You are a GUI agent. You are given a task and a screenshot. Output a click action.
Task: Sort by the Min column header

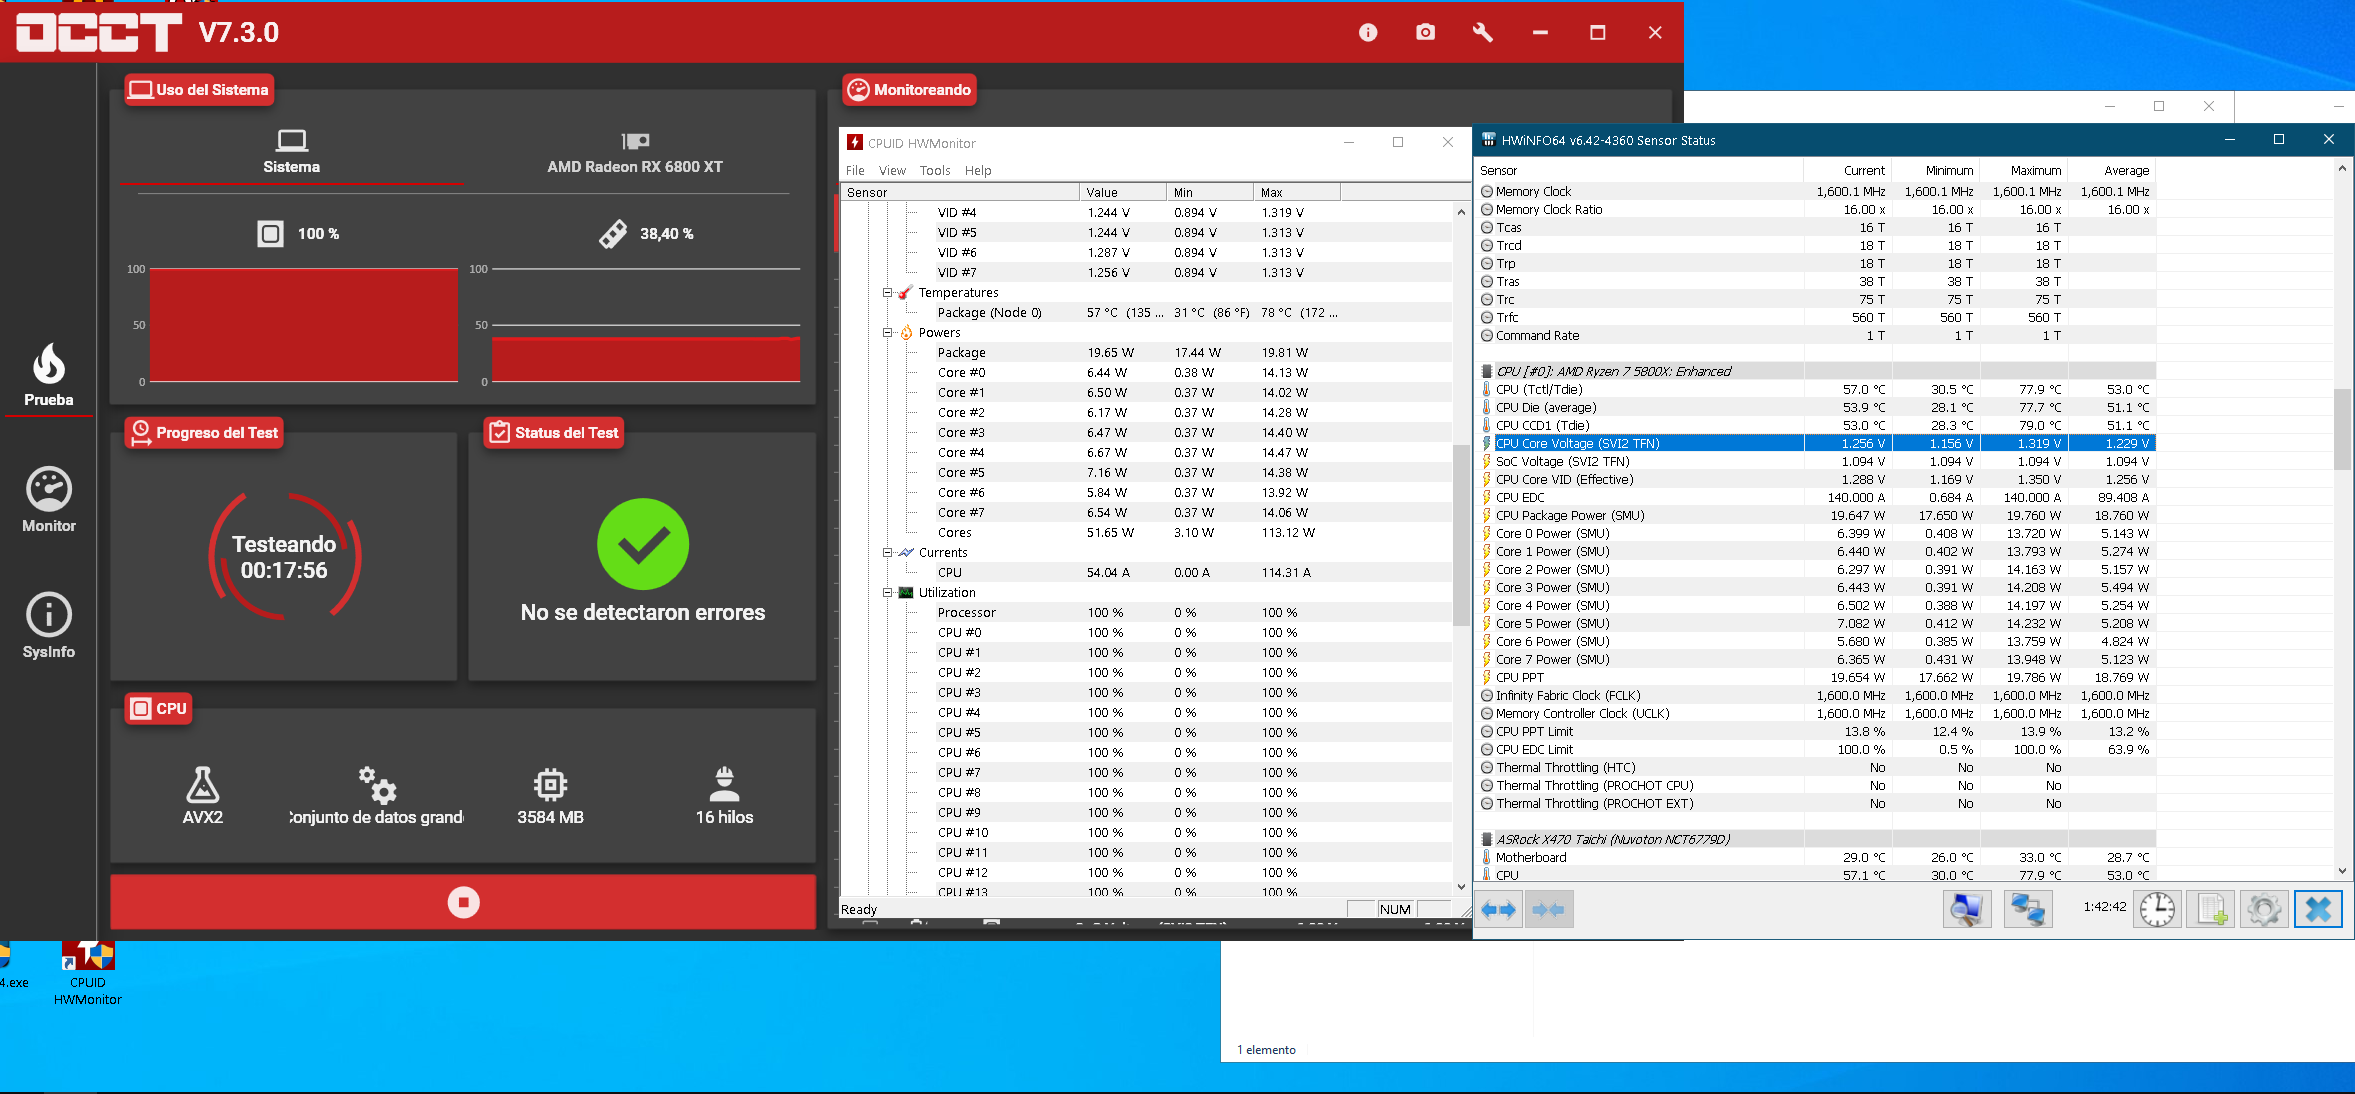pyautogui.click(x=1210, y=192)
